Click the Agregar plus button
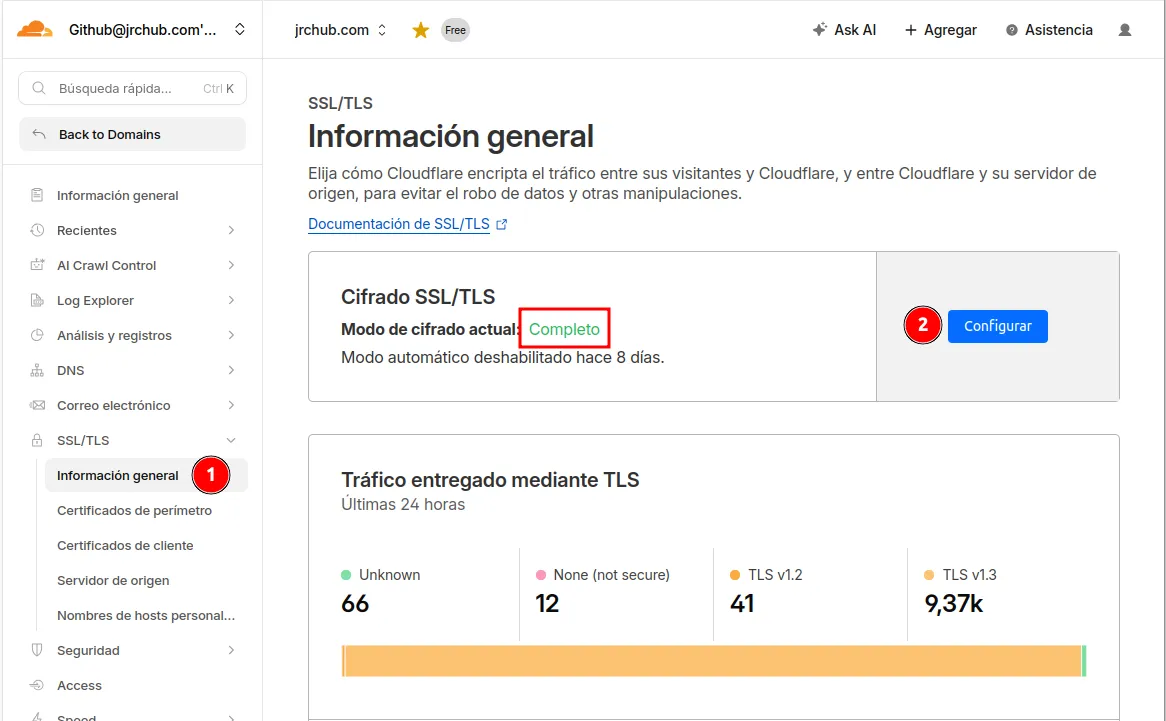The image size is (1166, 721). point(941,30)
